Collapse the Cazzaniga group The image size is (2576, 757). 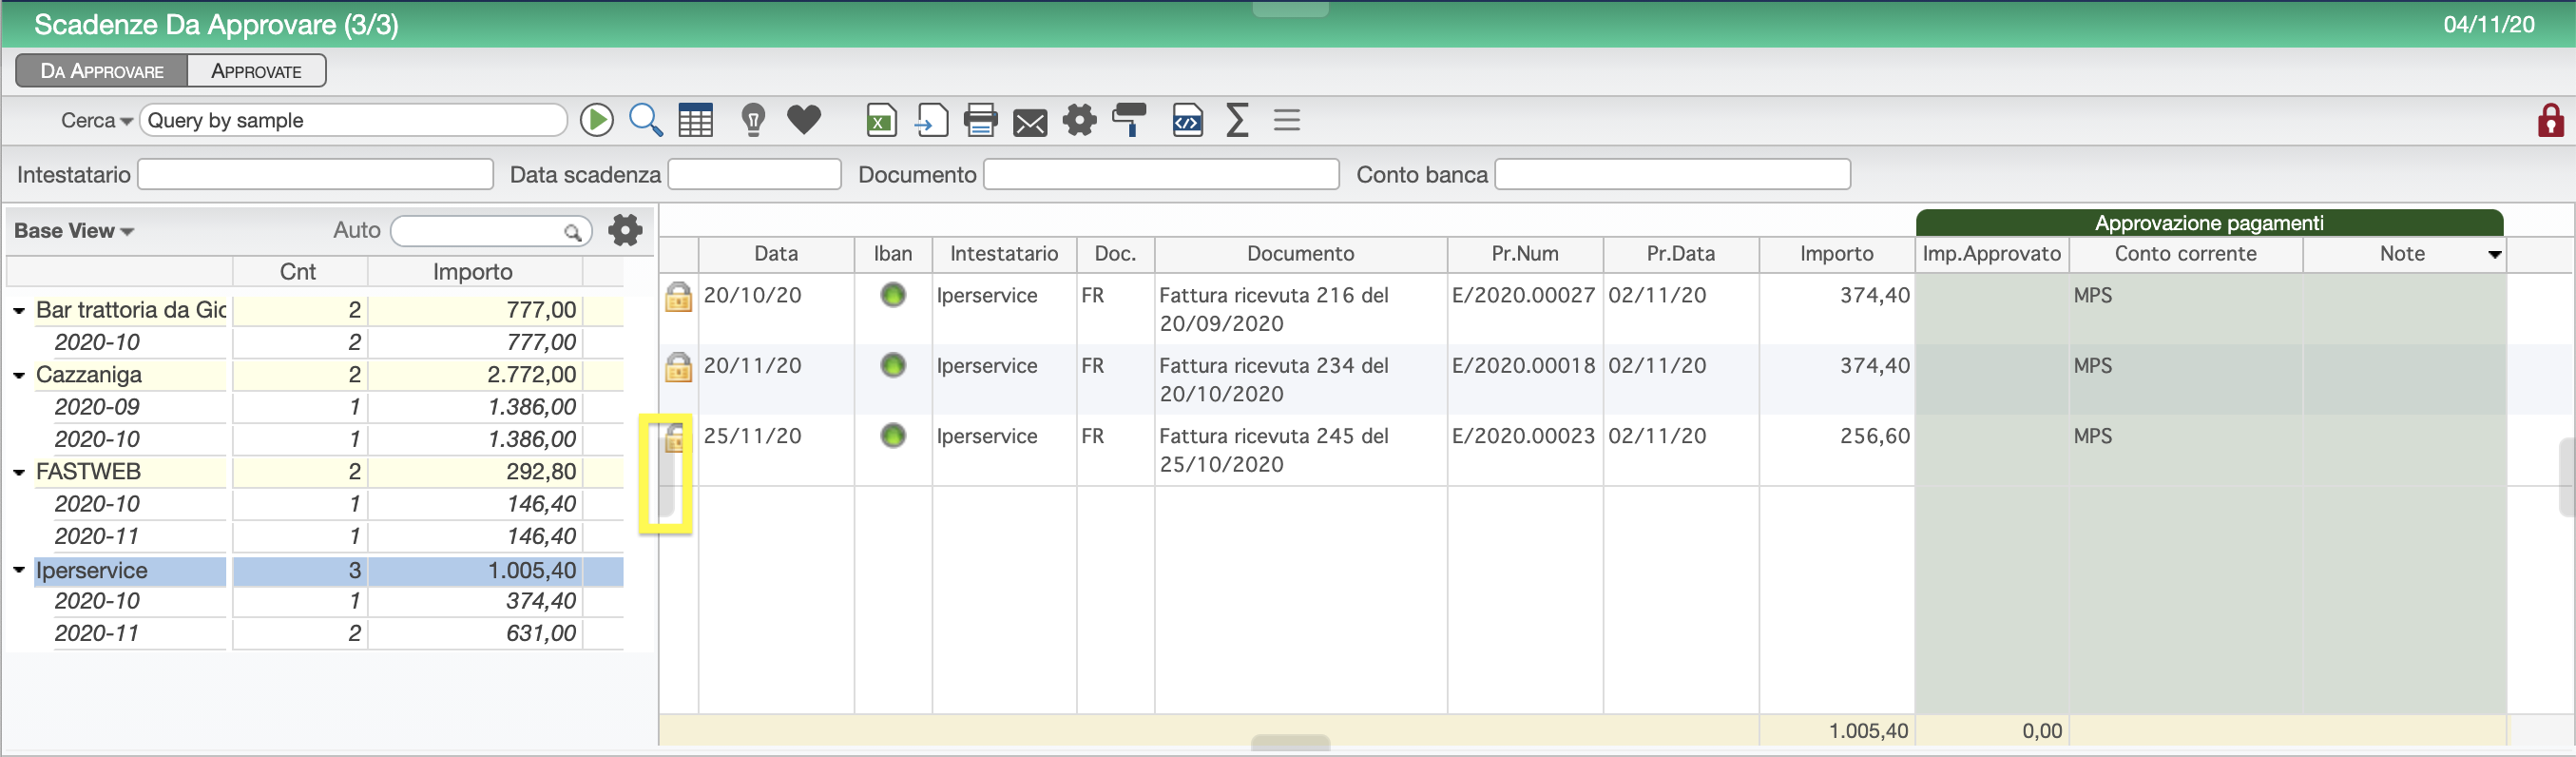[x=19, y=376]
